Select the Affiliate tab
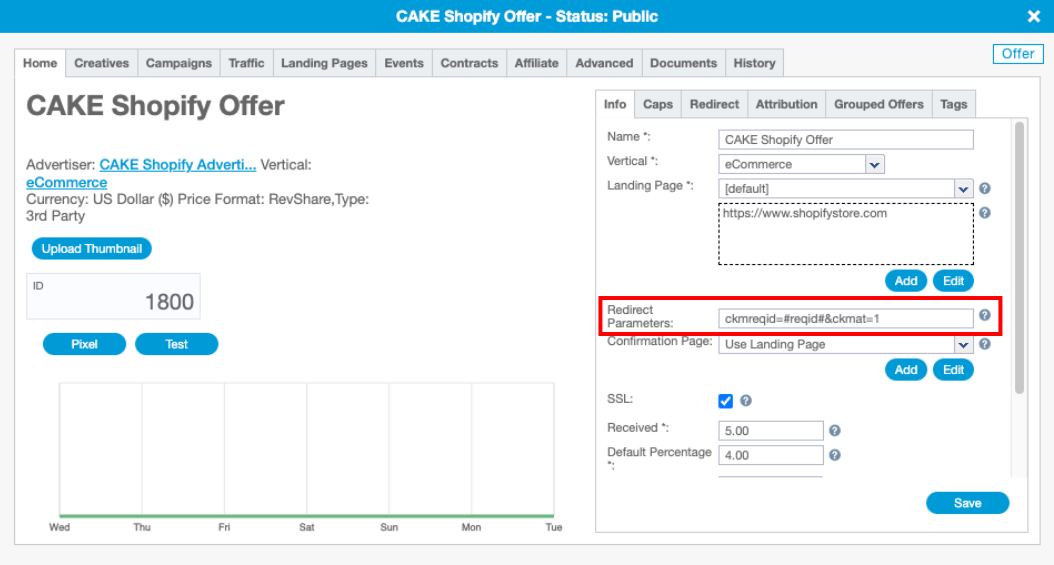Screen dimensions: 1054x565 coord(536,63)
